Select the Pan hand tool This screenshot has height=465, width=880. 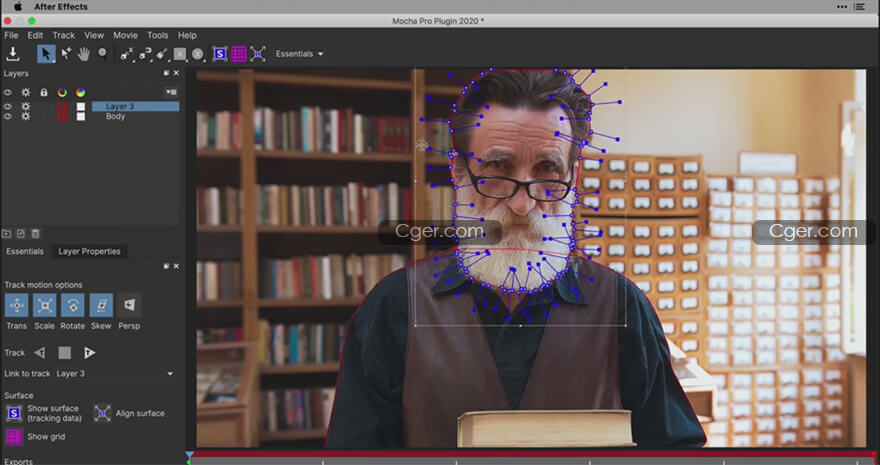click(84, 54)
